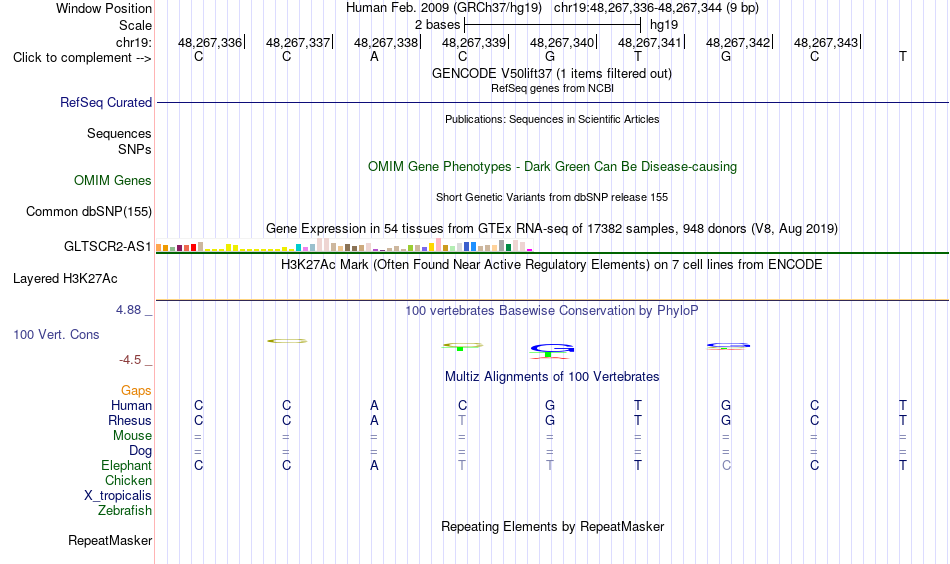Screen dimensions: 950x564
Task: Open 'Publications: Sequences in Scientific Articles' title
Action: tap(552, 119)
